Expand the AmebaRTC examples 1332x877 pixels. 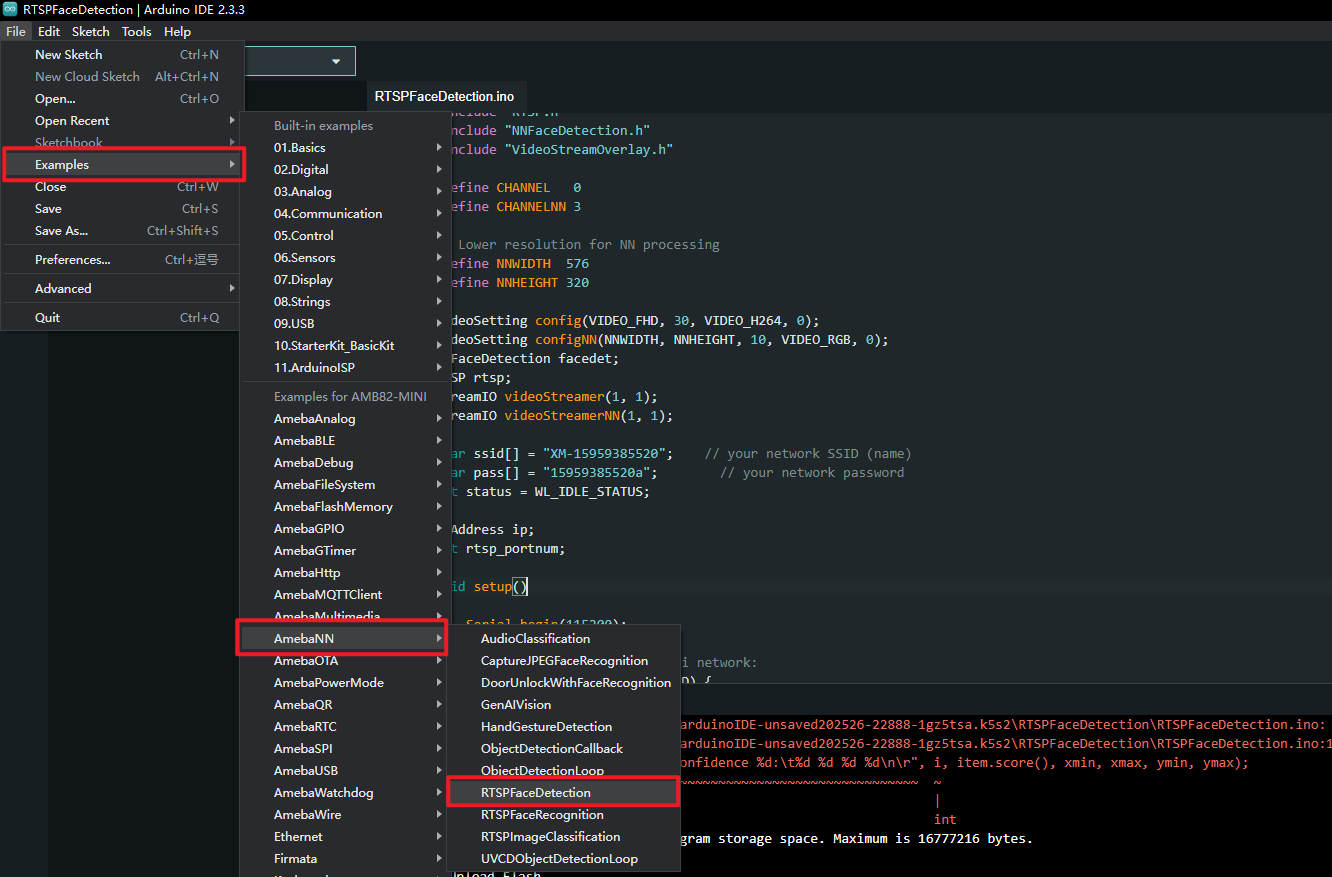coord(345,727)
